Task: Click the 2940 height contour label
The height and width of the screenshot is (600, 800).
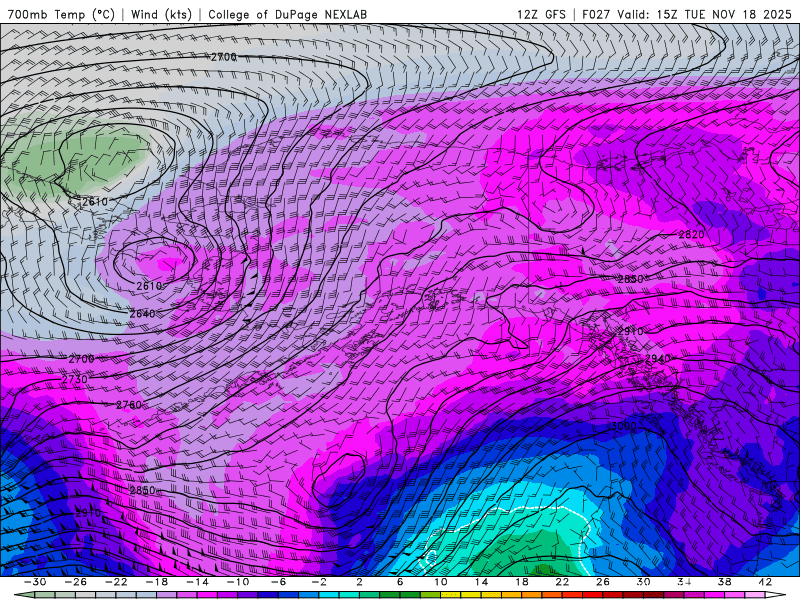Action: pyautogui.click(x=658, y=359)
